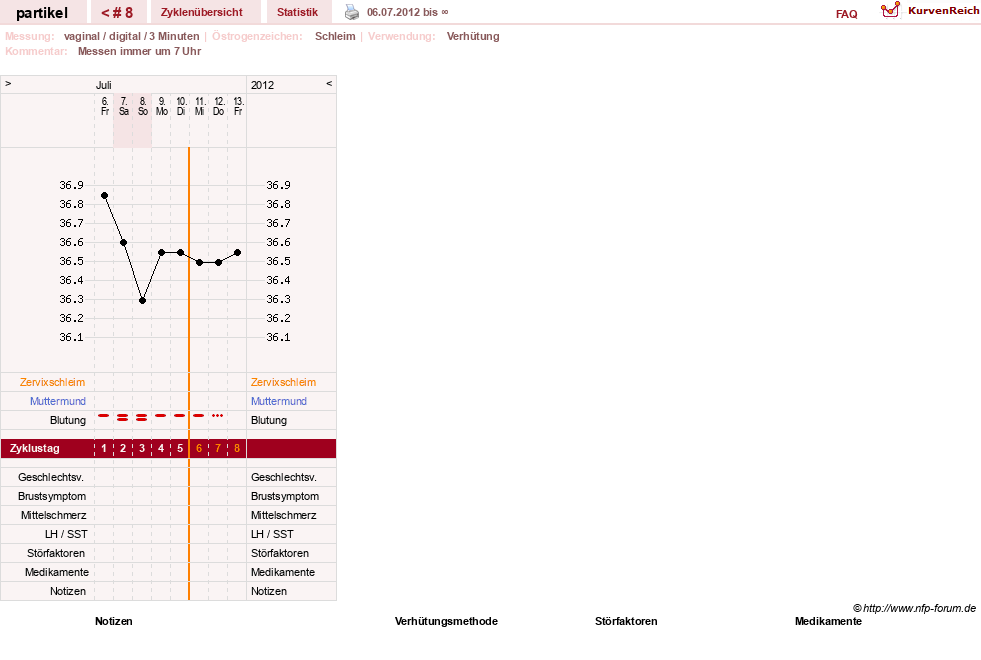Select the temperature point on 6. Fr
981x660 pixels.
pyautogui.click(x=104, y=196)
